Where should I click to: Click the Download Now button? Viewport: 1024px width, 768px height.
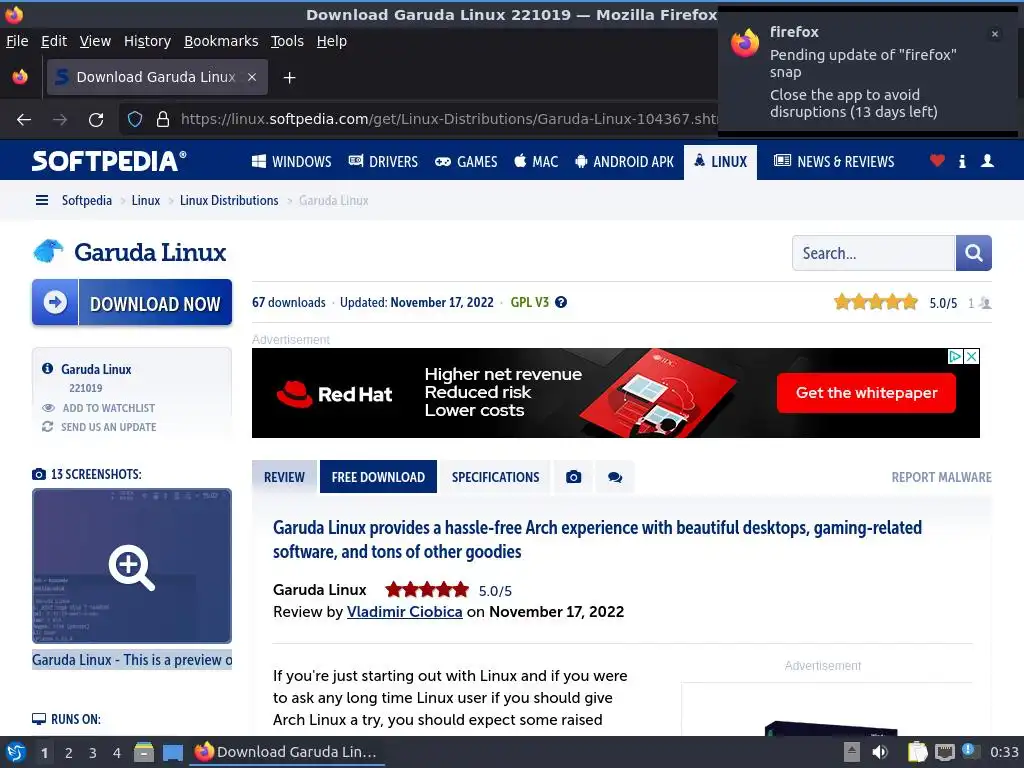tap(132, 302)
